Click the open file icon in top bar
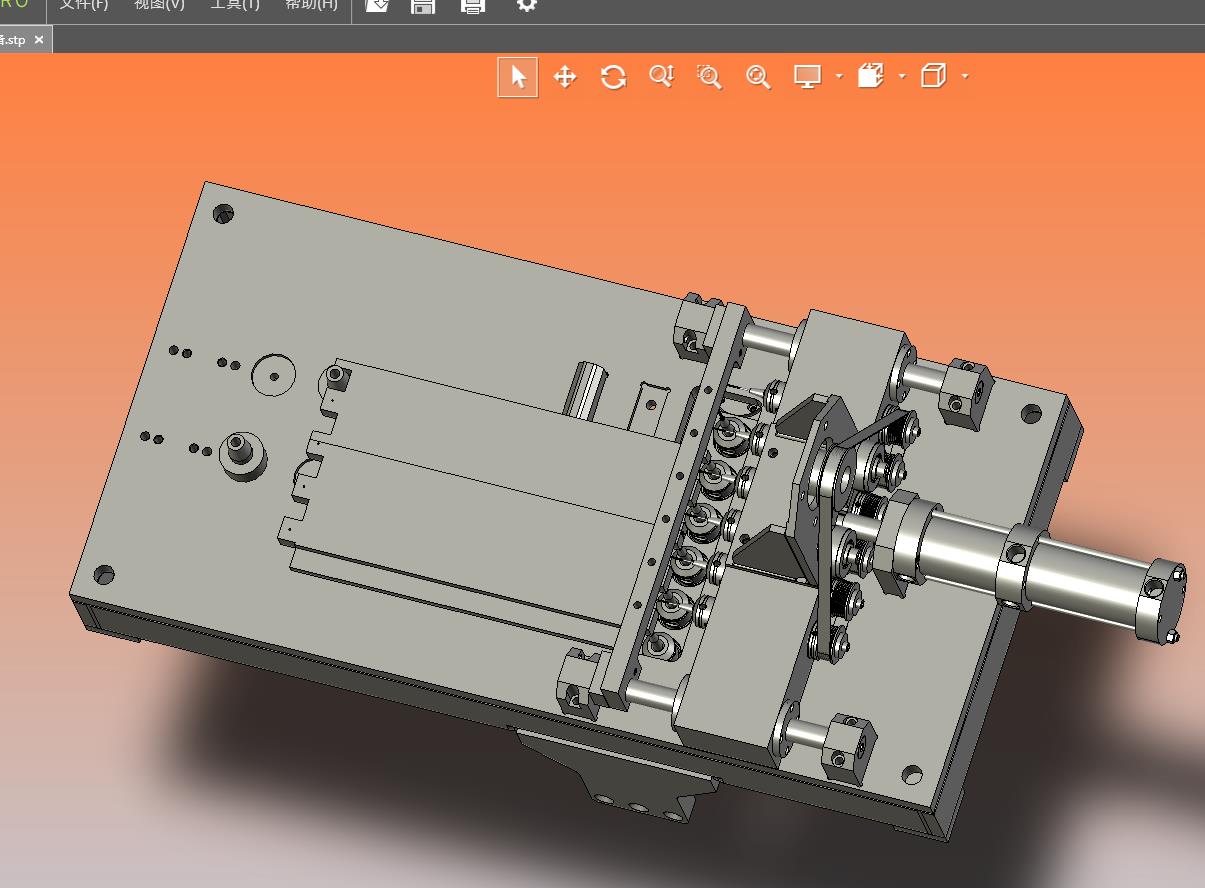The width and height of the screenshot is (1205, 888). tap(377, 5)
